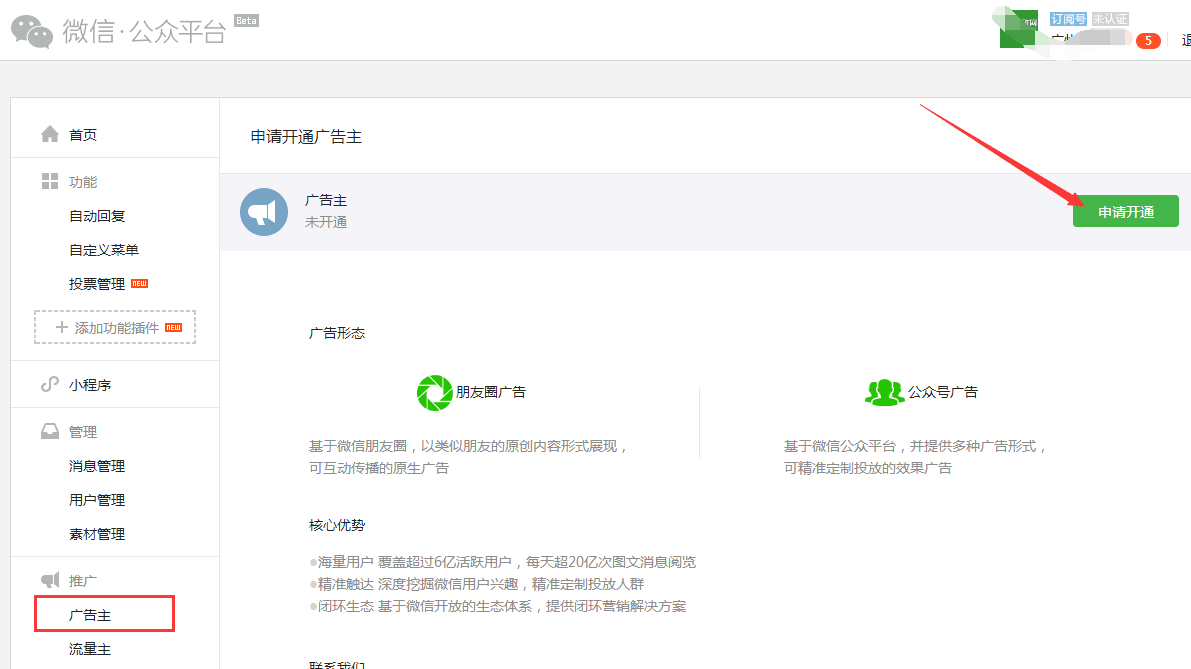The height and width of the screenshot is (669, 1191).
Task: Click the home house icon in sidebar
Action: click(x=50, y=134)
